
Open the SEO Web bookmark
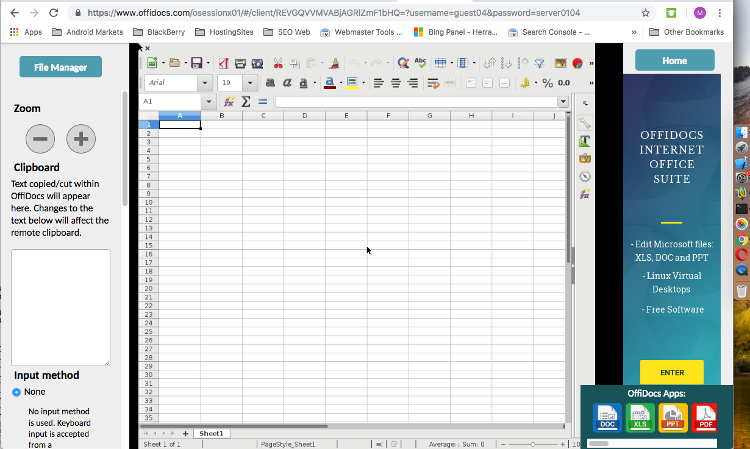tap(288, 32)
